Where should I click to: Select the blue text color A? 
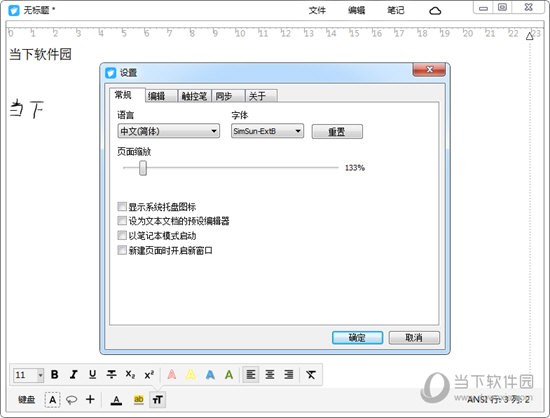210,375
